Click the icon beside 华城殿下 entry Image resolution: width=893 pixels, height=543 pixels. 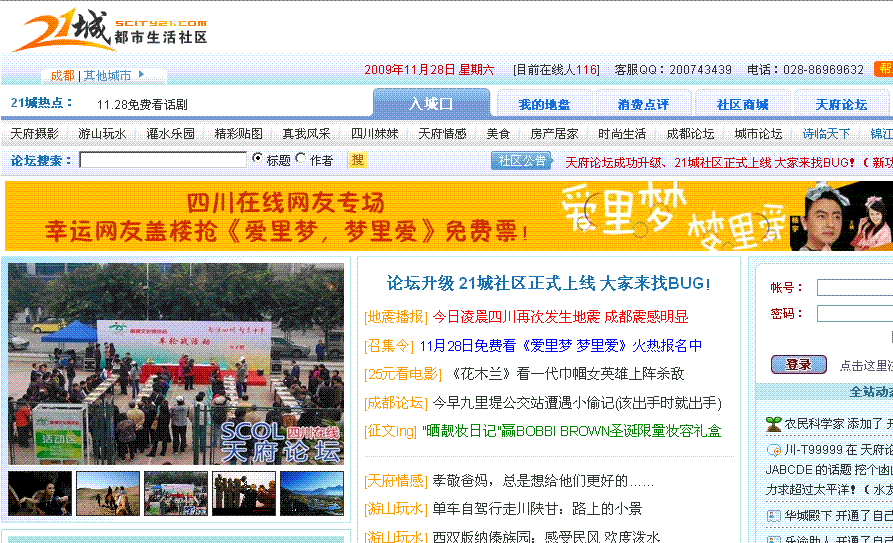point(773,516)
